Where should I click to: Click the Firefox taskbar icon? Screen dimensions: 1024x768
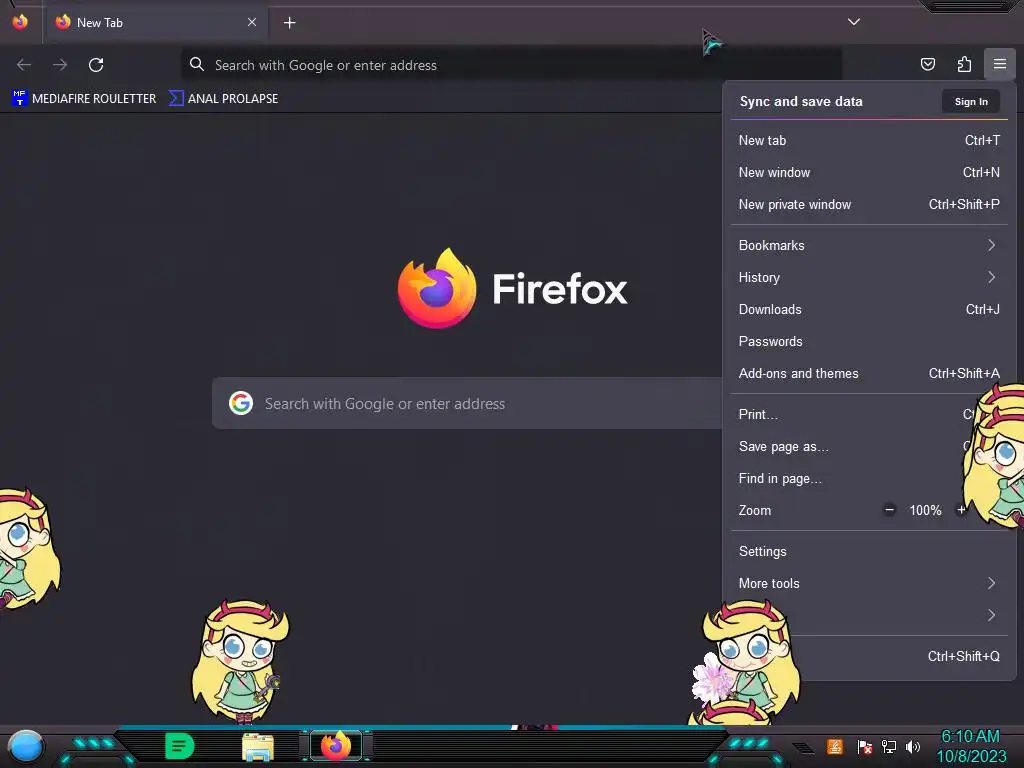pos(336,746)
